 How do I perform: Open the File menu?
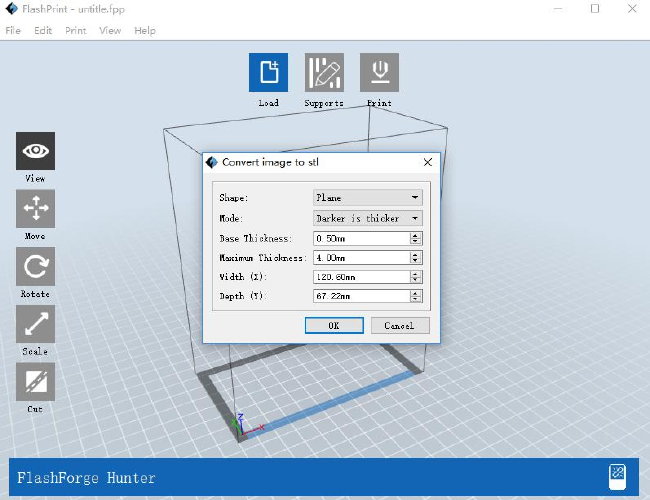click(13, 31)
